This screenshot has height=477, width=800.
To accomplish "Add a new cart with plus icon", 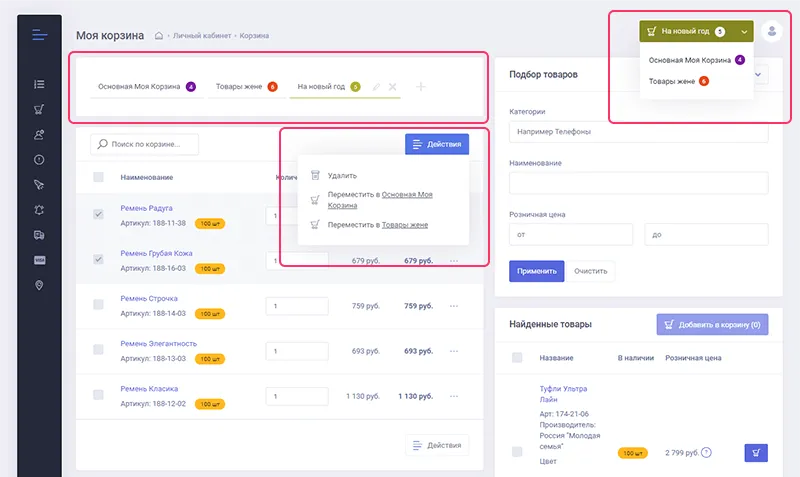I will click(x=420, y=87).
